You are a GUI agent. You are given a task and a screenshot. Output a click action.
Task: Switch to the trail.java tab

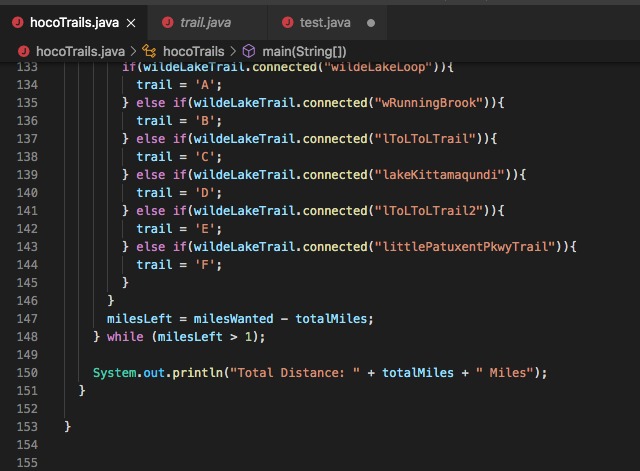pos(205,22)
